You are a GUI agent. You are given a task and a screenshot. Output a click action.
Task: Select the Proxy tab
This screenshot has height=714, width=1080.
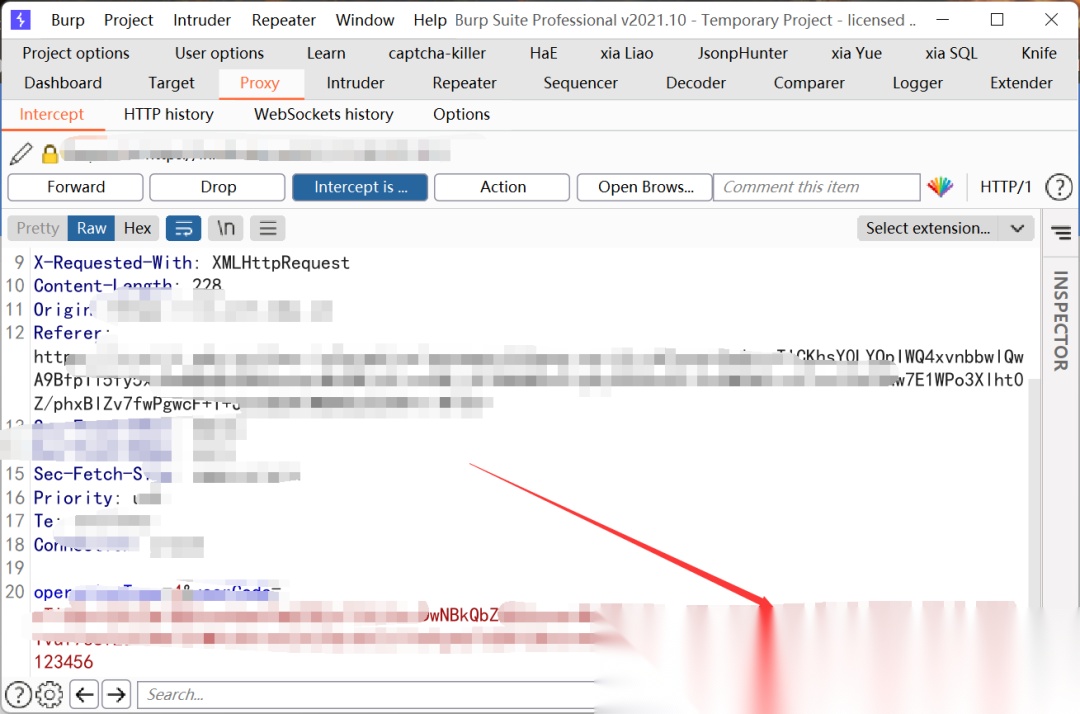pyautogui.click(x=260, y=83)
